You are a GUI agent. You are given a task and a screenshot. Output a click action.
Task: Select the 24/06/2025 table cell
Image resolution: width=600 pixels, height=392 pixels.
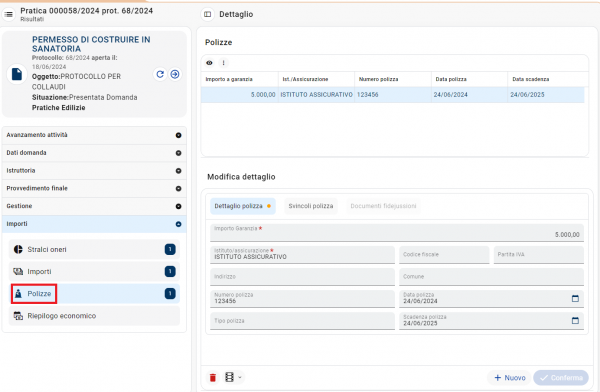[x=546, y=95]
